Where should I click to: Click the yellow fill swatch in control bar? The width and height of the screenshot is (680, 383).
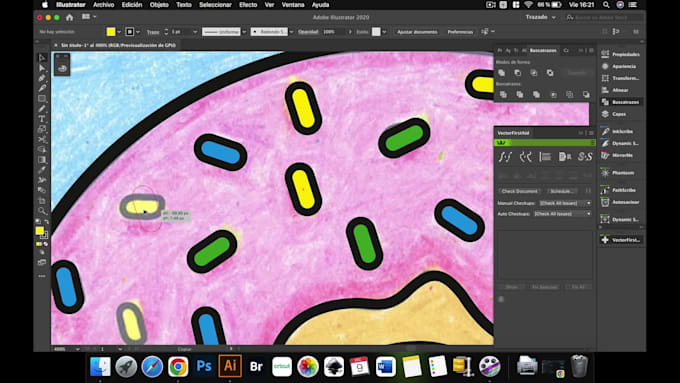click(x=111, y=32)
